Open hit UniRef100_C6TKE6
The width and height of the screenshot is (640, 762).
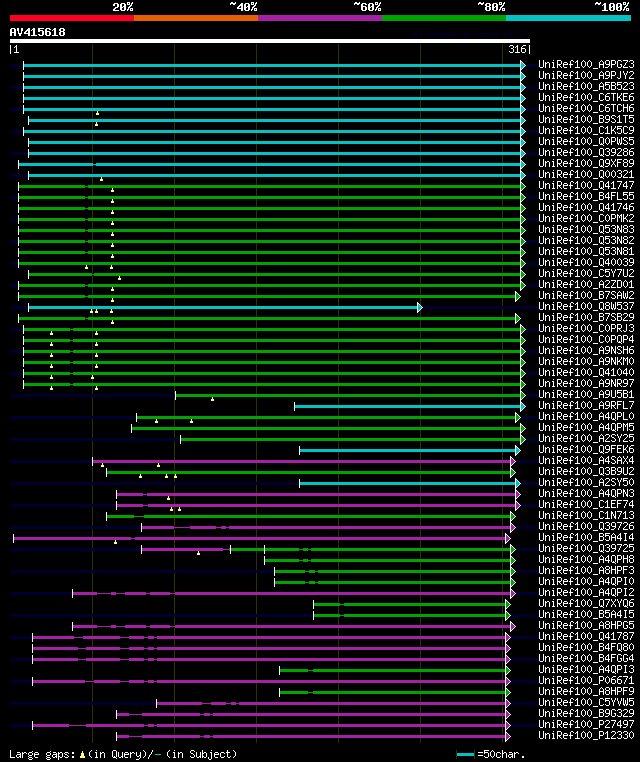pyautogui.click(x=586, y=97)
